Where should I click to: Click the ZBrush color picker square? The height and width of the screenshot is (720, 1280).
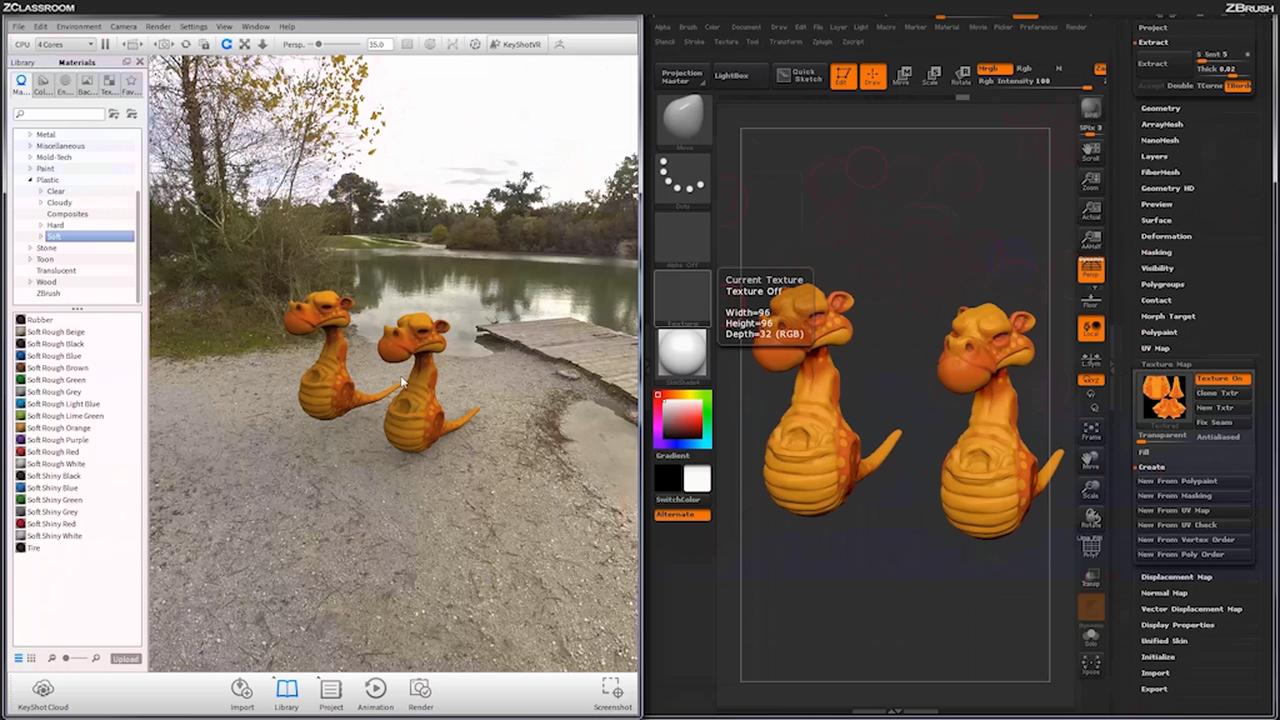682,420
